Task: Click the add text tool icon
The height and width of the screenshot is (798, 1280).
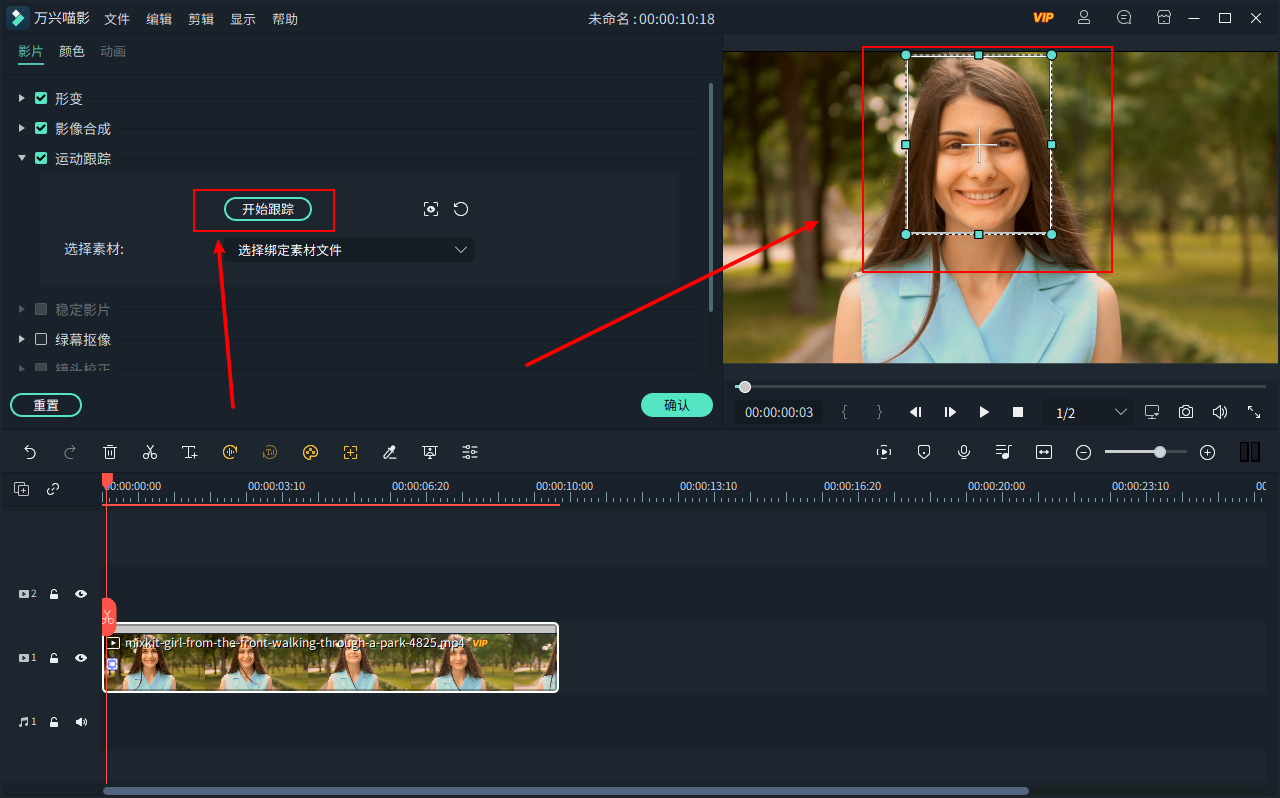Action: tap(190, 452)
